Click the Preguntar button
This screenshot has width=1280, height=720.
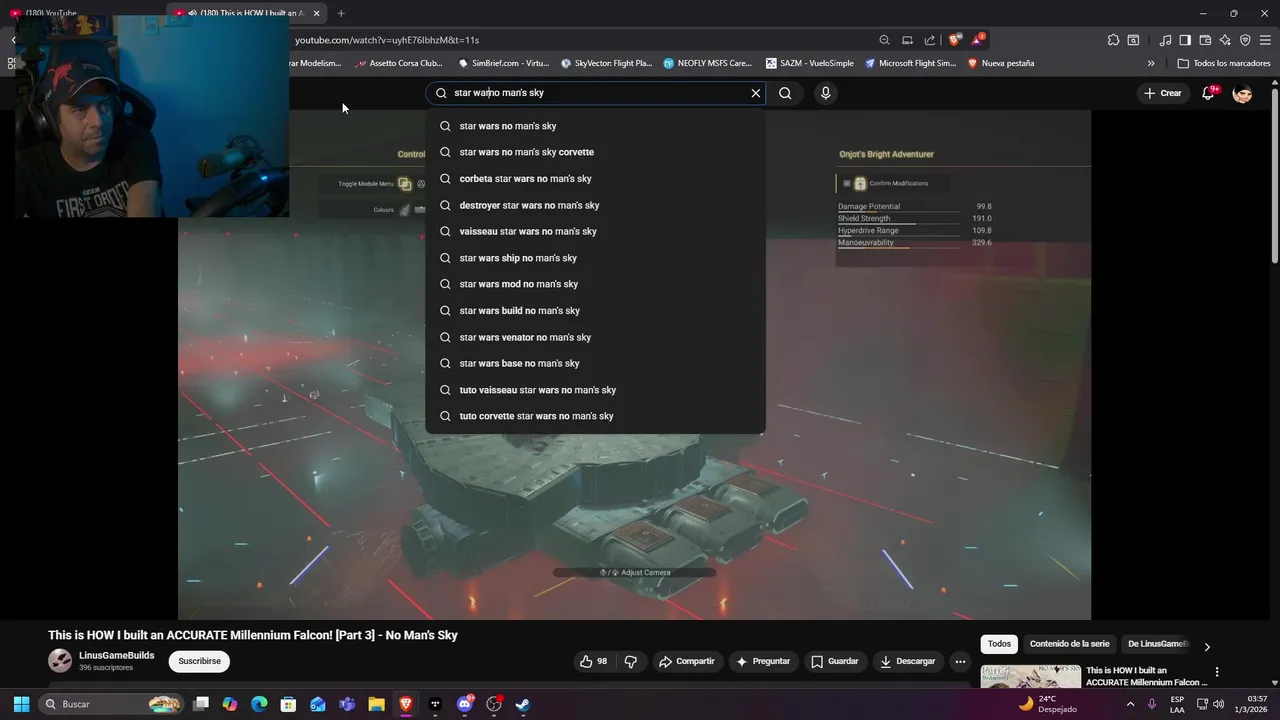(x=763, y=661)
